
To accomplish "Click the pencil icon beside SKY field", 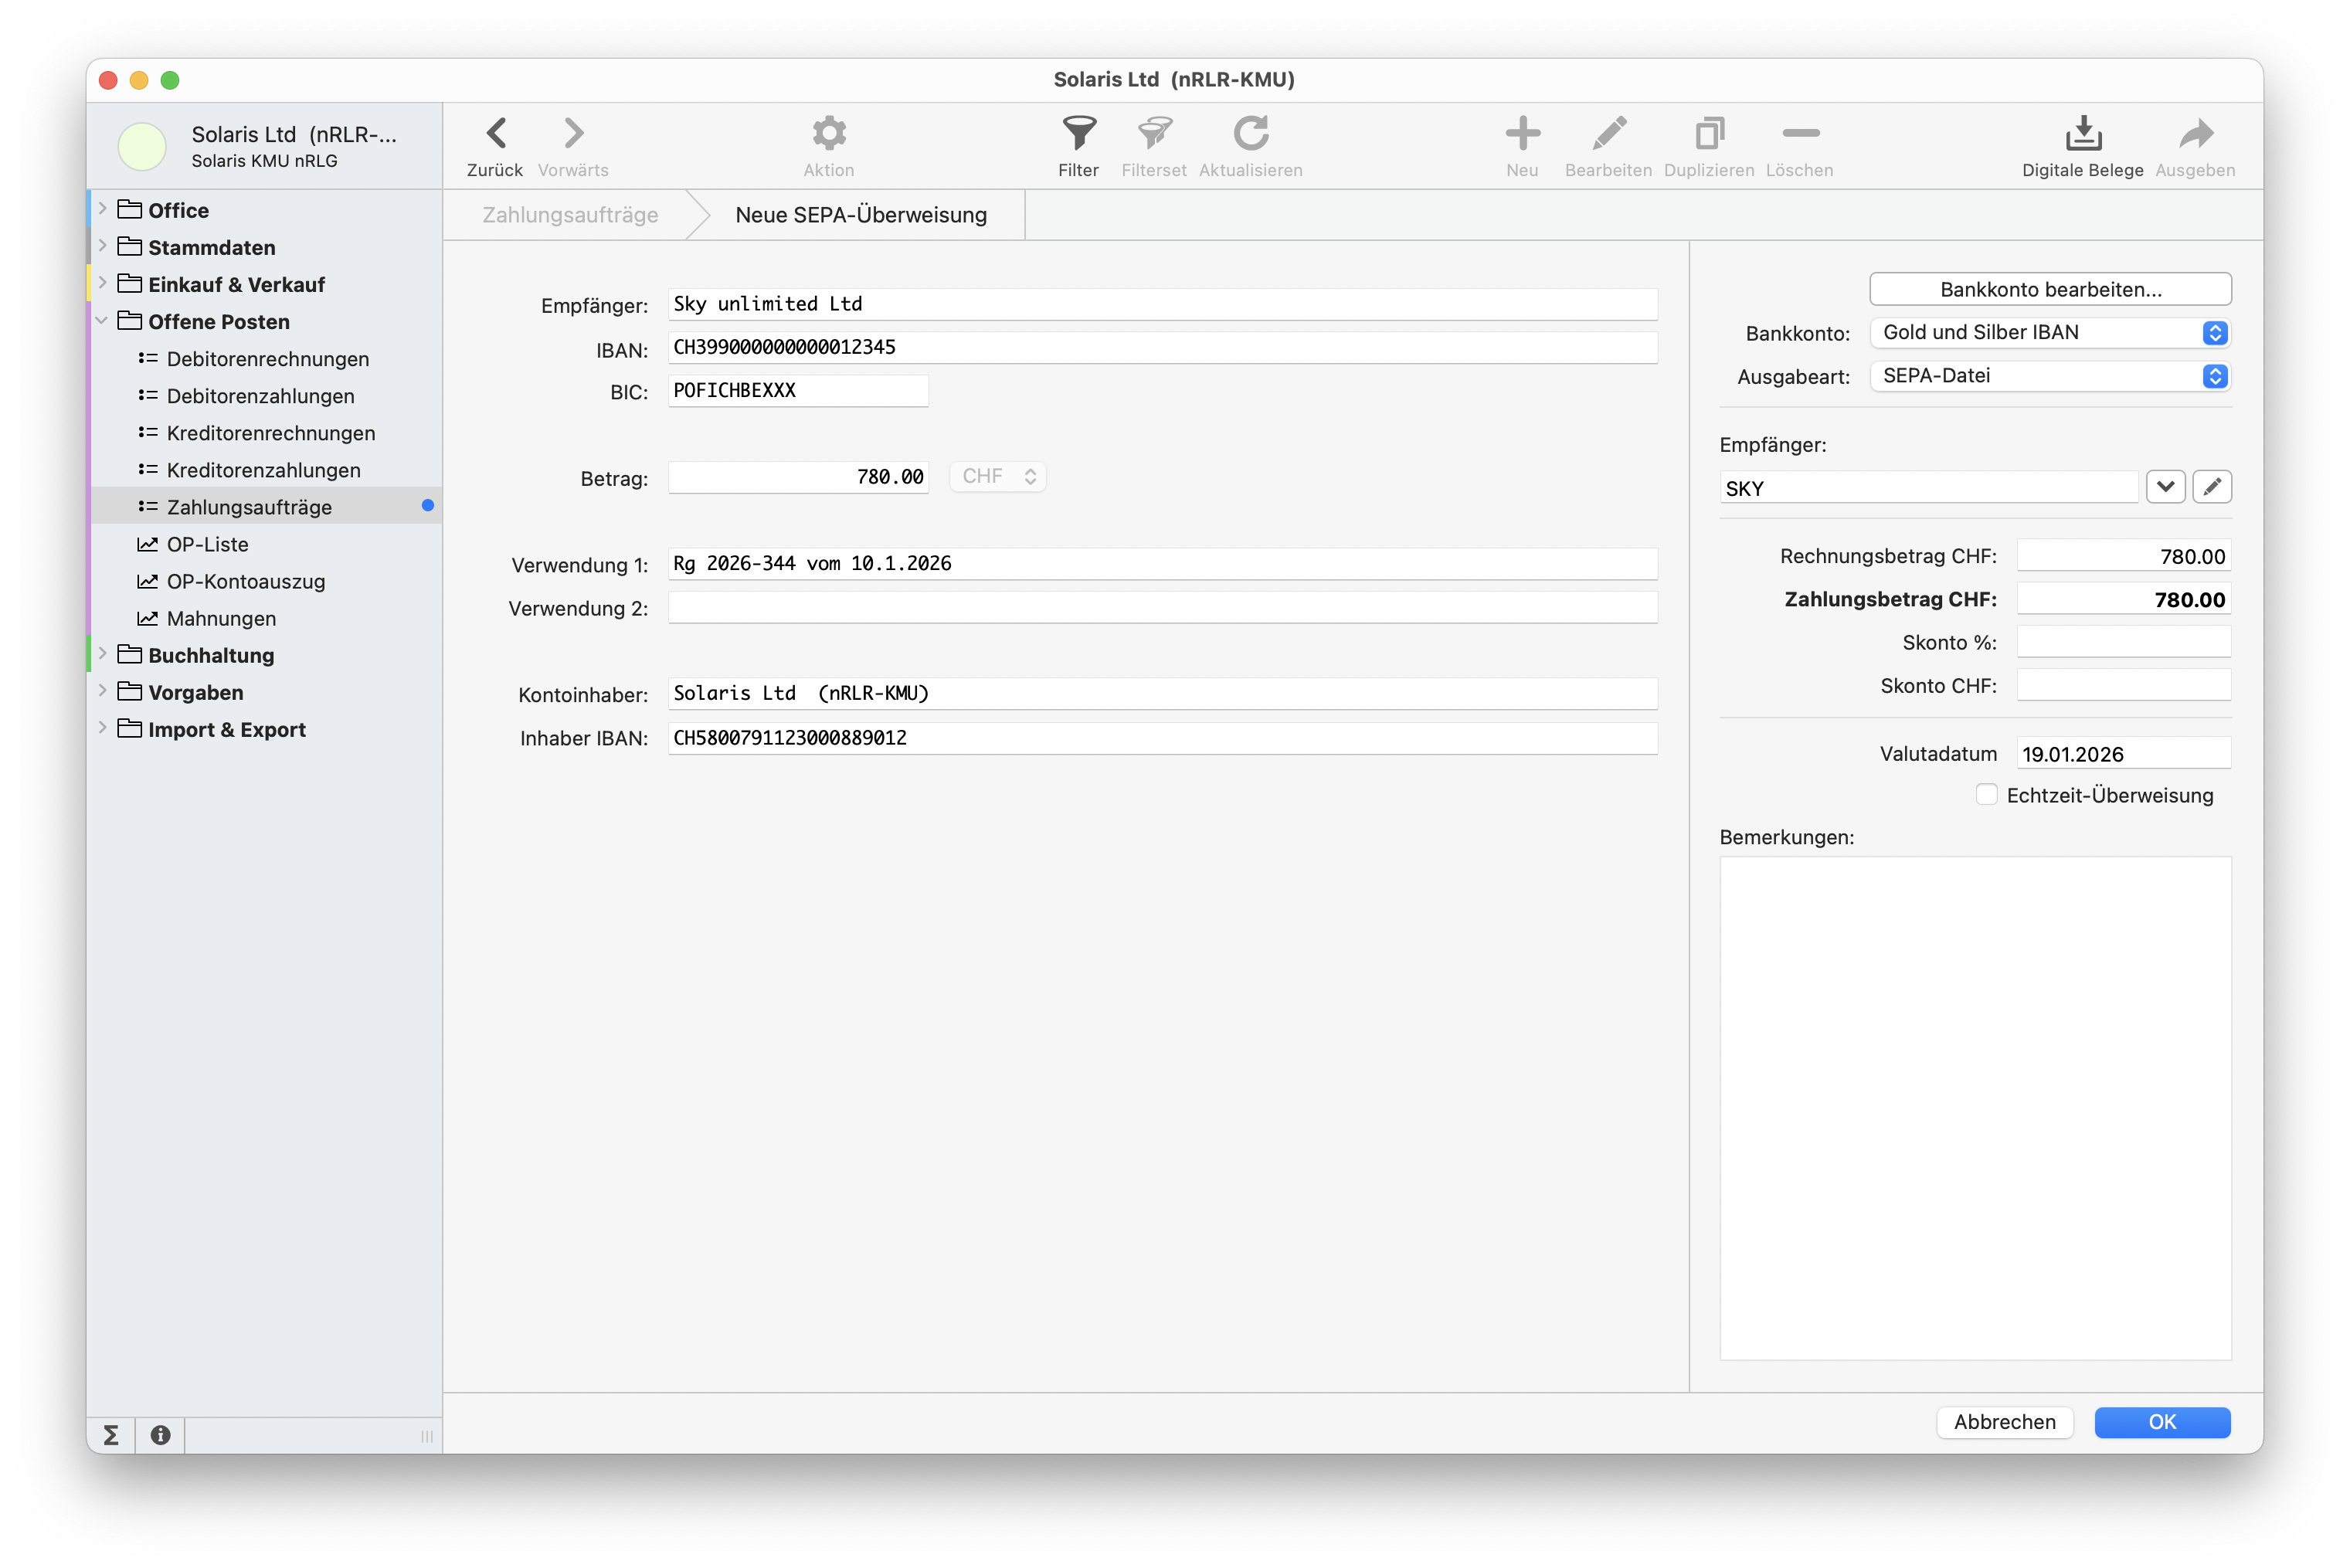I will (2211, 487).
